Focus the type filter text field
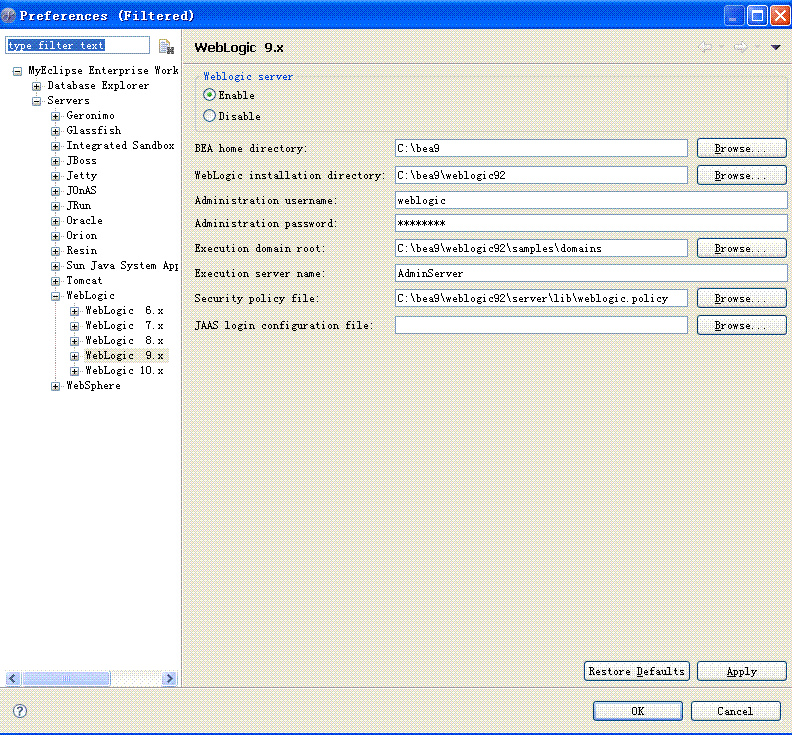792x735 pixels. coord(77,45)
